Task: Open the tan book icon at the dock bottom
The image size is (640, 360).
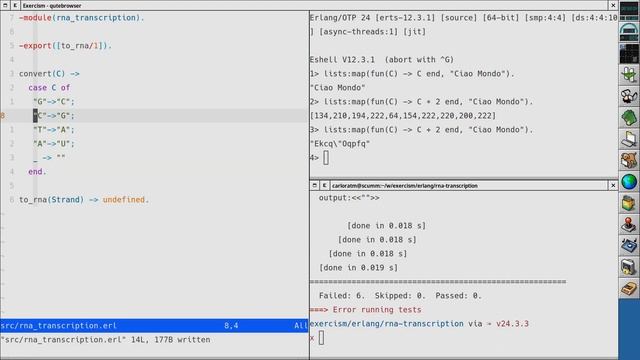Action: click(x=629, y=288)
